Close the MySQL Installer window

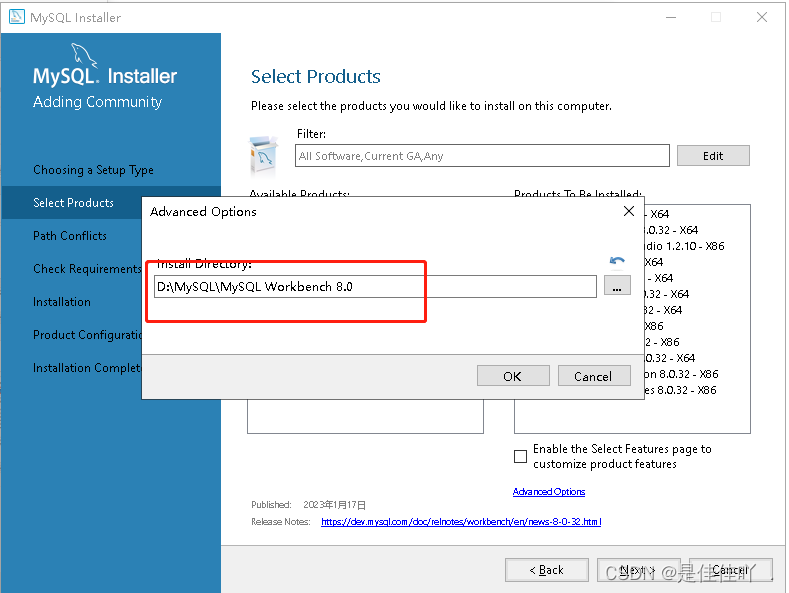click(x=762, y=17)
